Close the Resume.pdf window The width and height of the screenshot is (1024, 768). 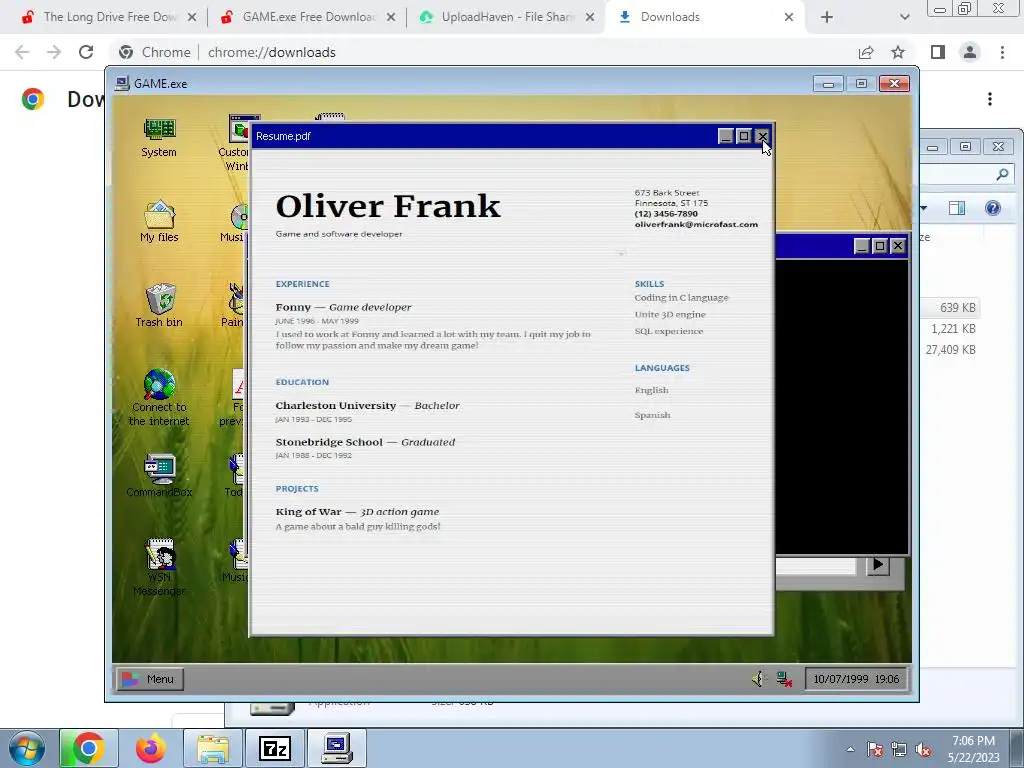point(762,136)
